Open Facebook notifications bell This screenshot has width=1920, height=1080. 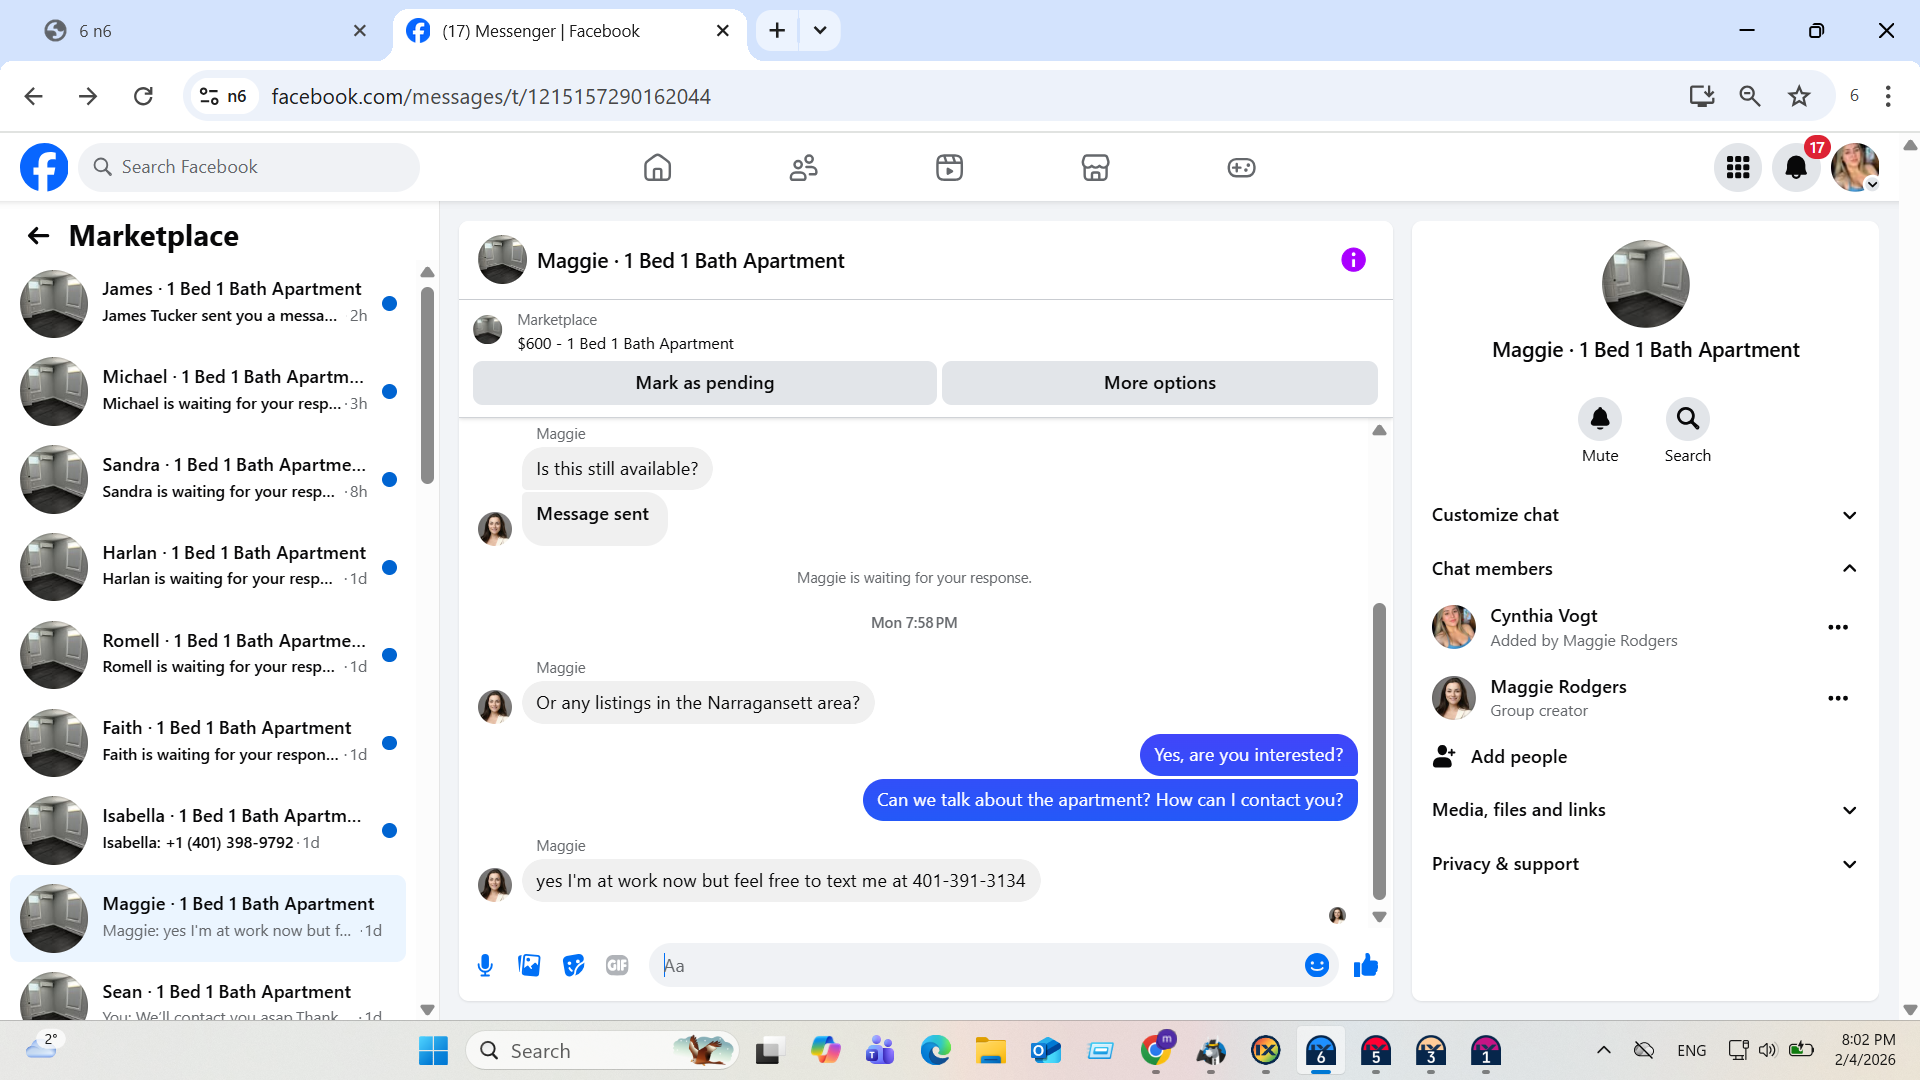(1796, 167)
